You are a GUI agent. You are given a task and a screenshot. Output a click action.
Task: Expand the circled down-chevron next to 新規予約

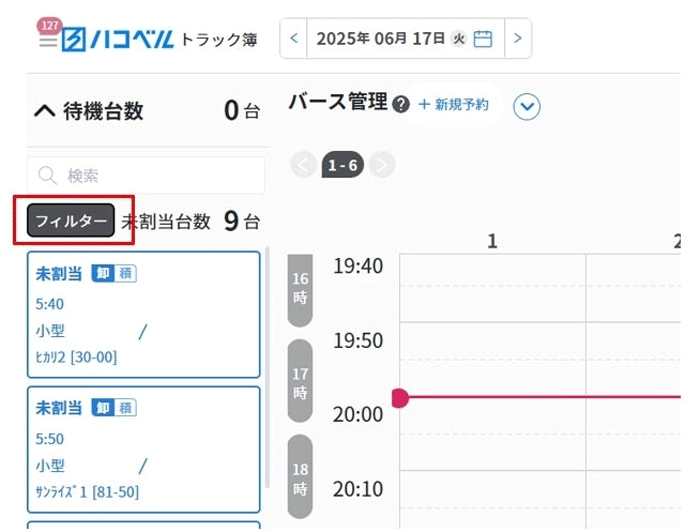(x=527, y=107)
